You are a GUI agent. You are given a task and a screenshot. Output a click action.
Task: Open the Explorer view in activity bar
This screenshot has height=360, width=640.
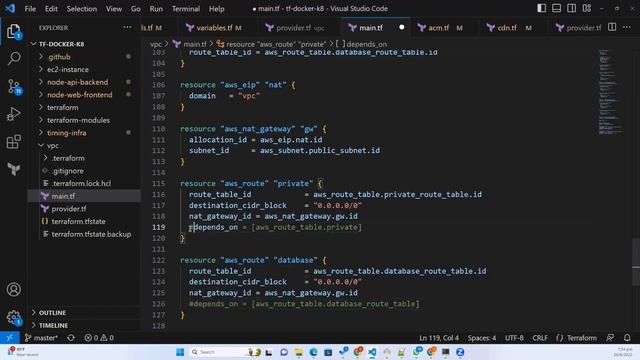tap(13, 31)
